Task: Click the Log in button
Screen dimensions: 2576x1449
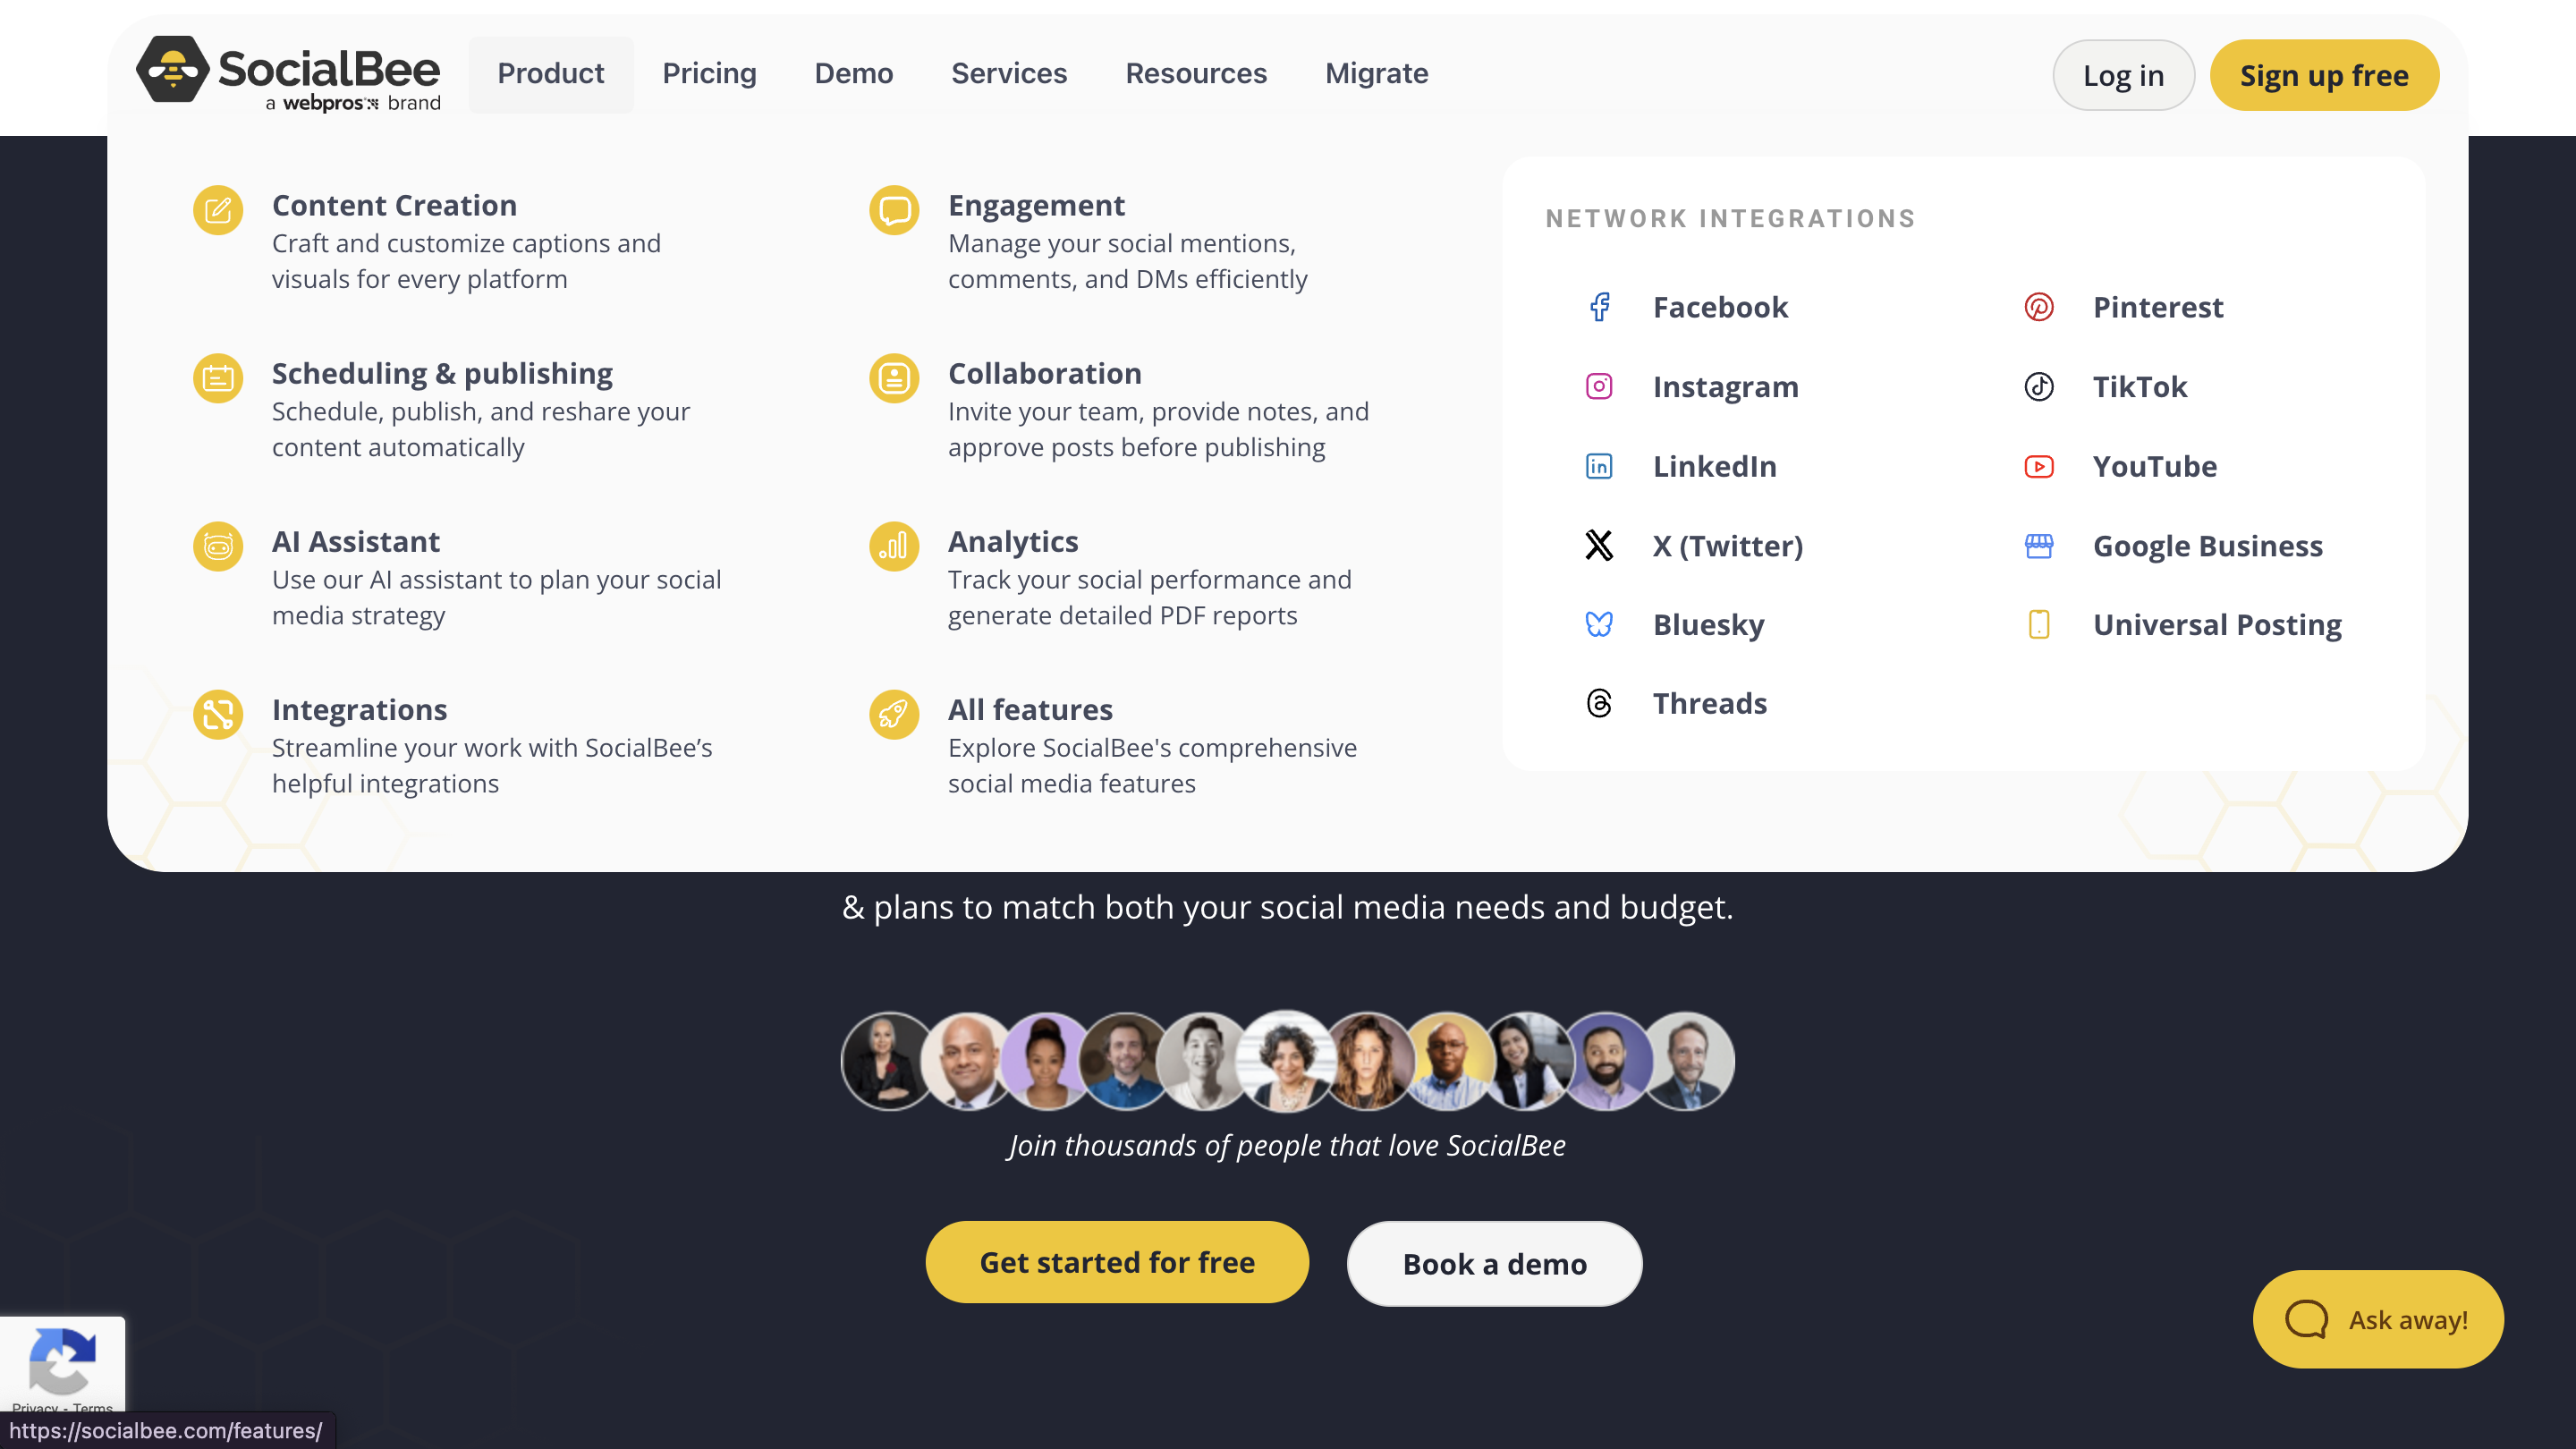Action: (x=2123, y=74)
